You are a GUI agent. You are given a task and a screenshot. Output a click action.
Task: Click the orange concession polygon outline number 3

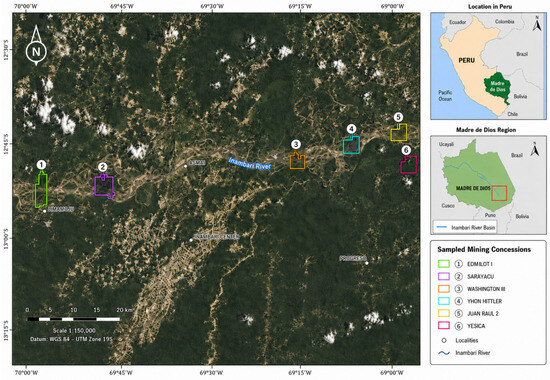tap(297, 161)
